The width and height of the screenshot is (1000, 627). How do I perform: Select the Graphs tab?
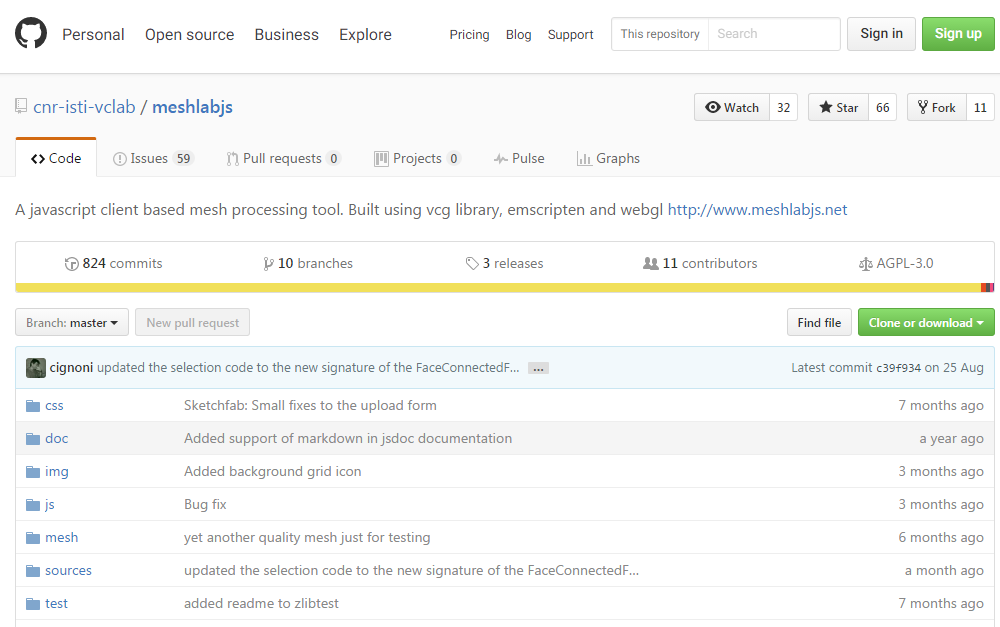pos(608,158)
